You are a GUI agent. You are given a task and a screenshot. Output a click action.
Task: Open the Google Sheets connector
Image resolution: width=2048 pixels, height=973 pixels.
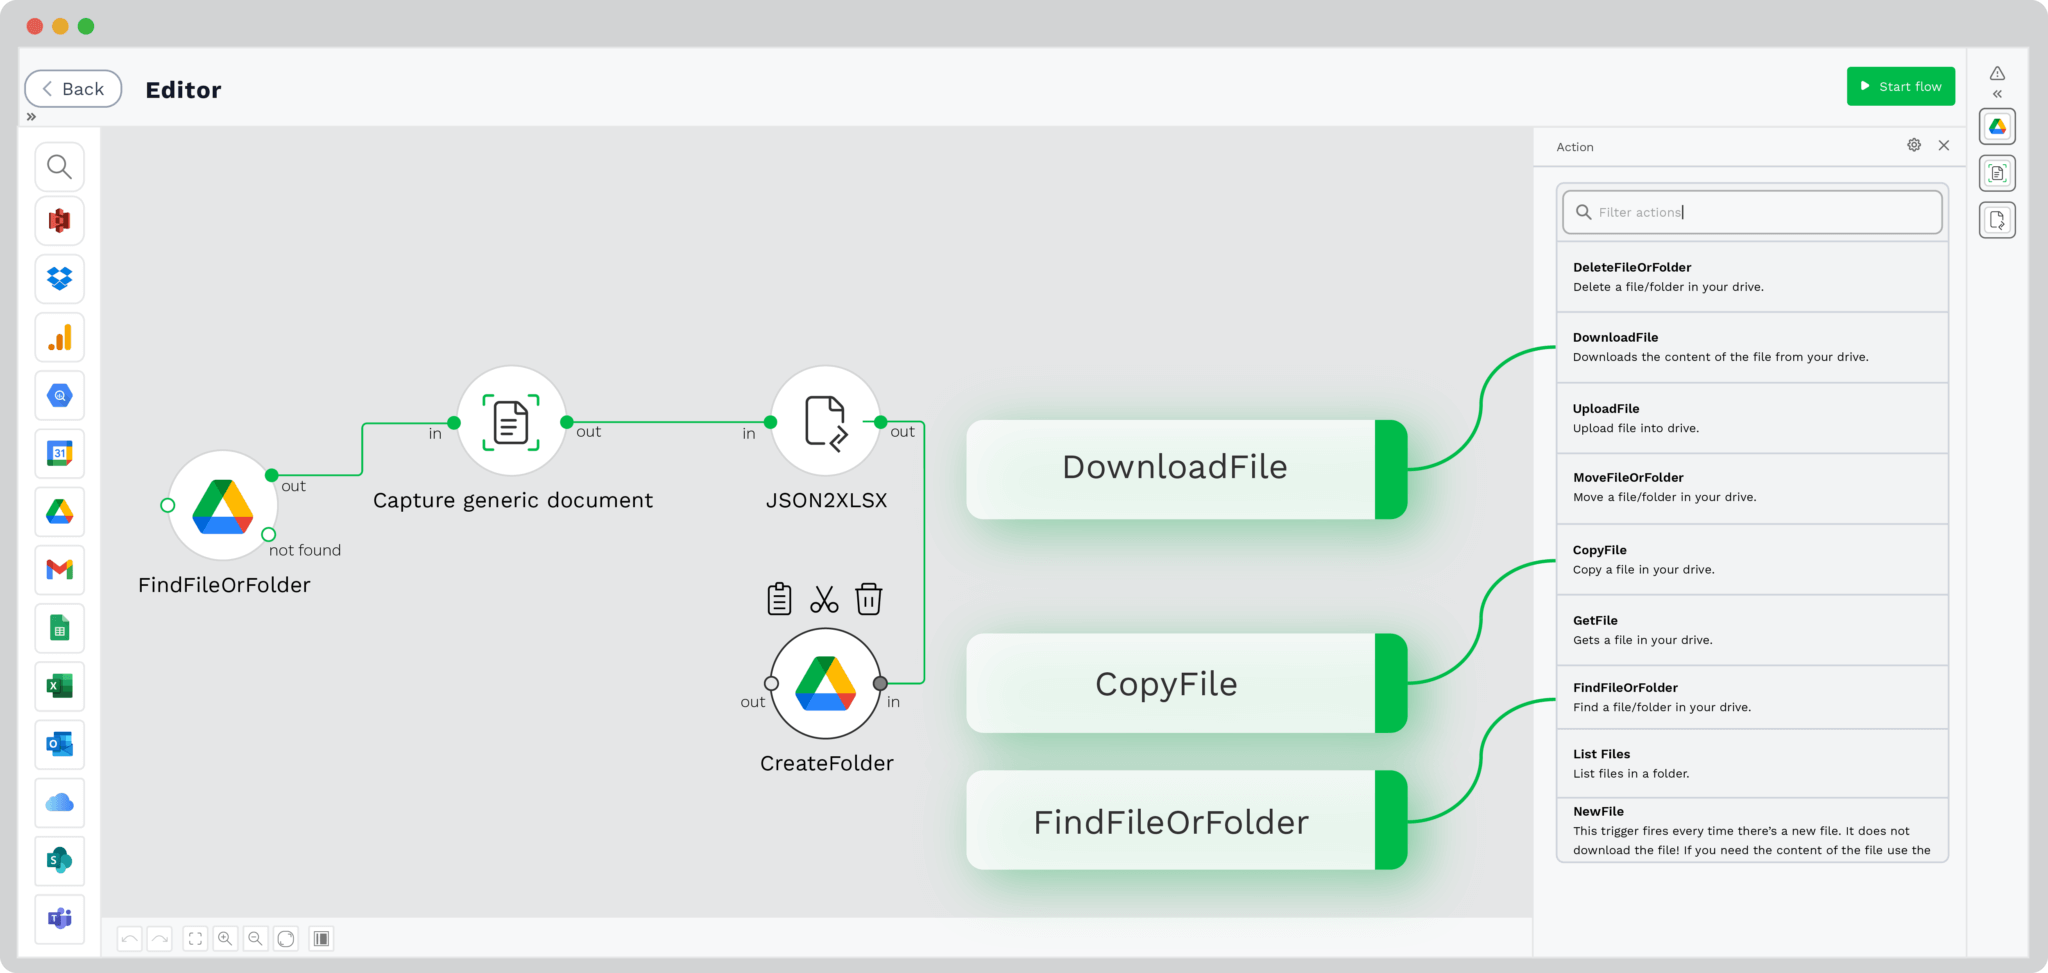tap(59, 628)
